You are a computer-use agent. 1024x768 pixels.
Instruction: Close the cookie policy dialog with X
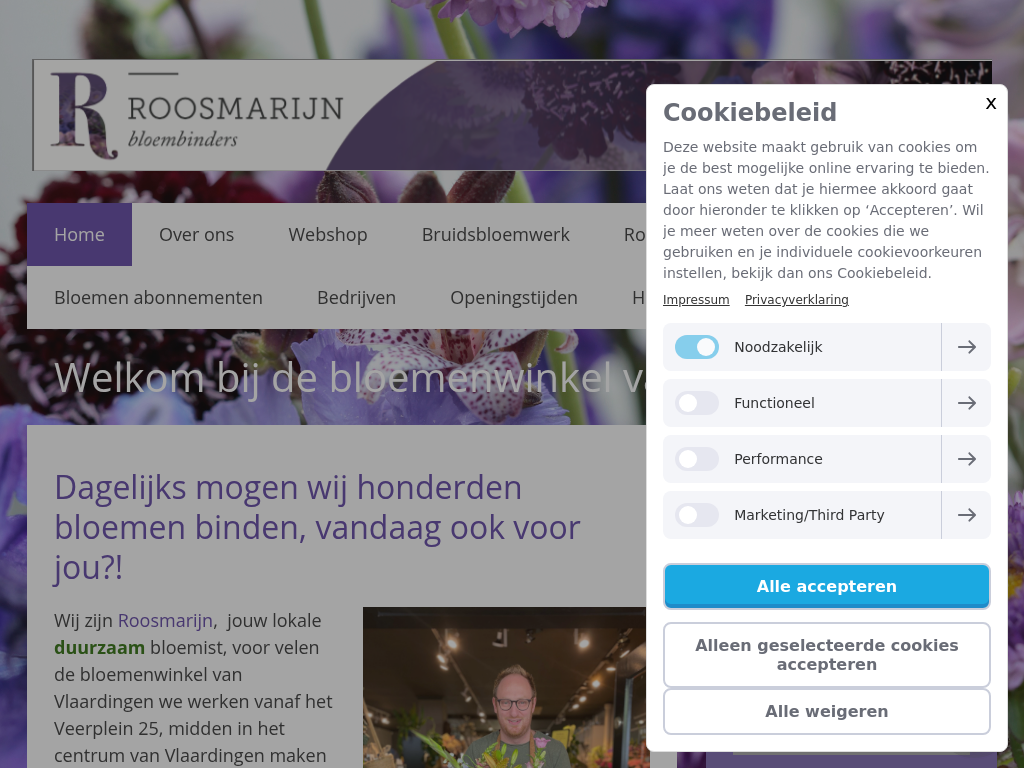(x=991, y=103)
